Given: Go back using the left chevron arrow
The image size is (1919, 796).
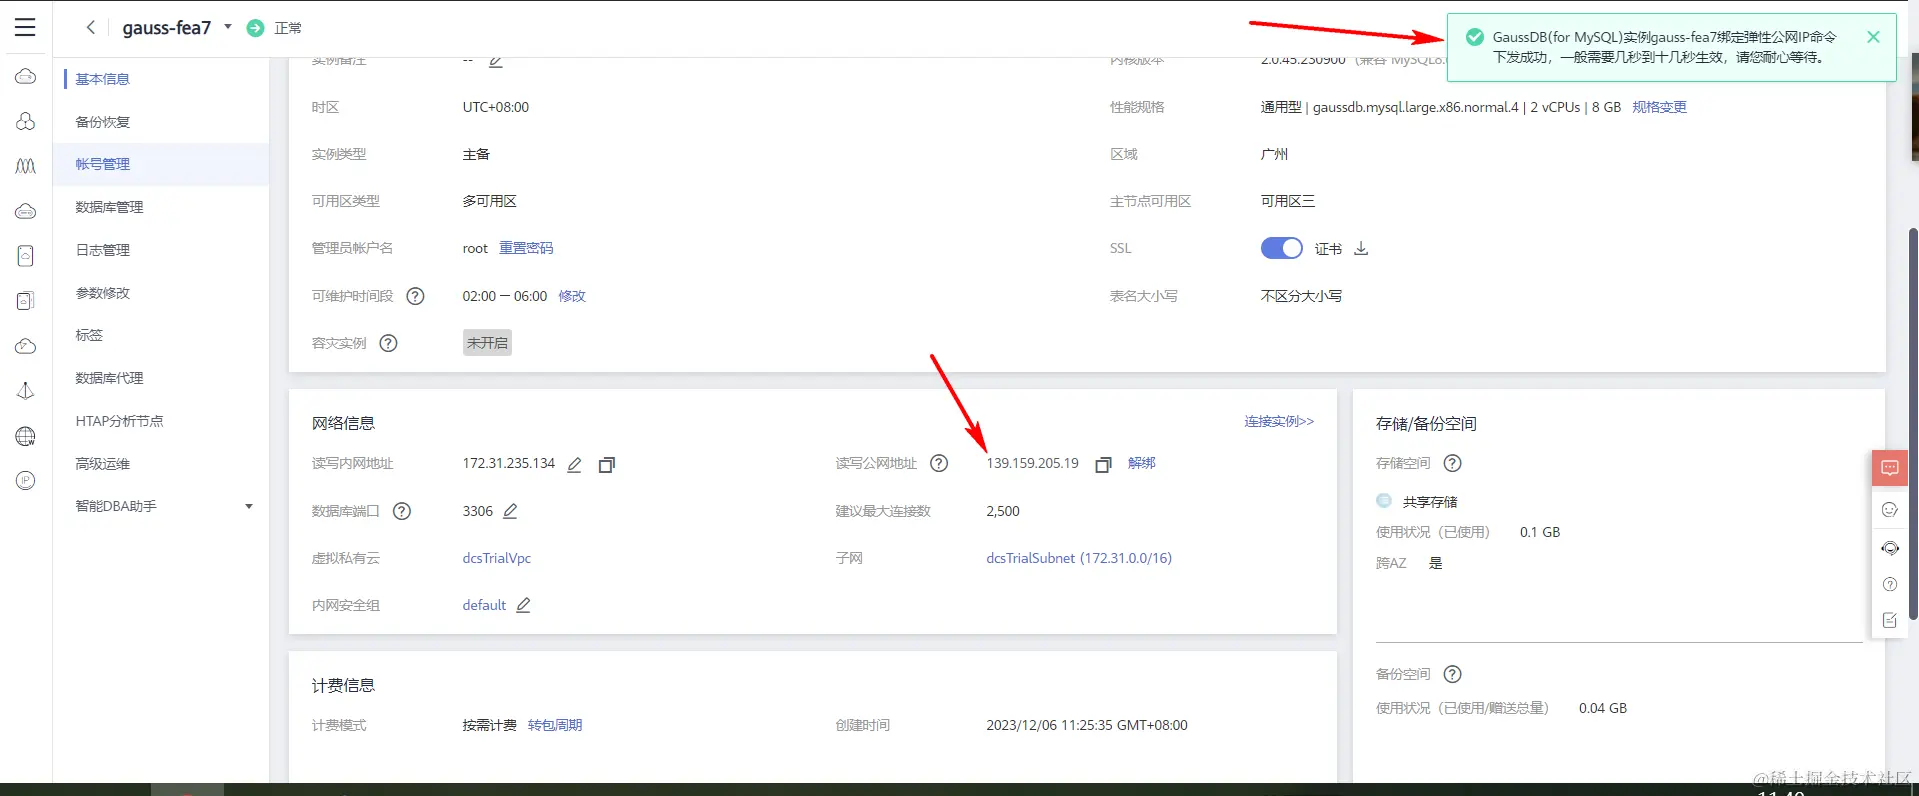Looking at the screenshot, I should click(91, 28).
